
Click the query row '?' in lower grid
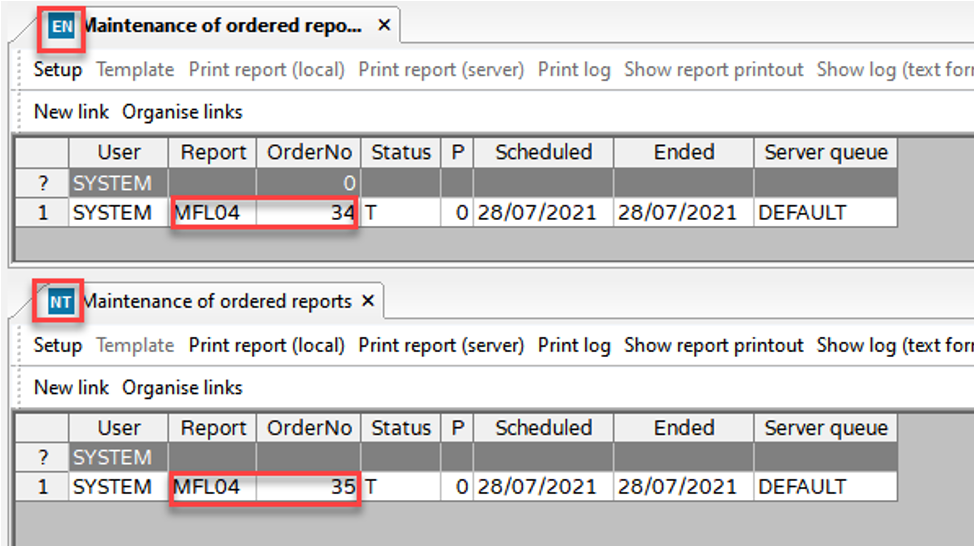(42, 458)
